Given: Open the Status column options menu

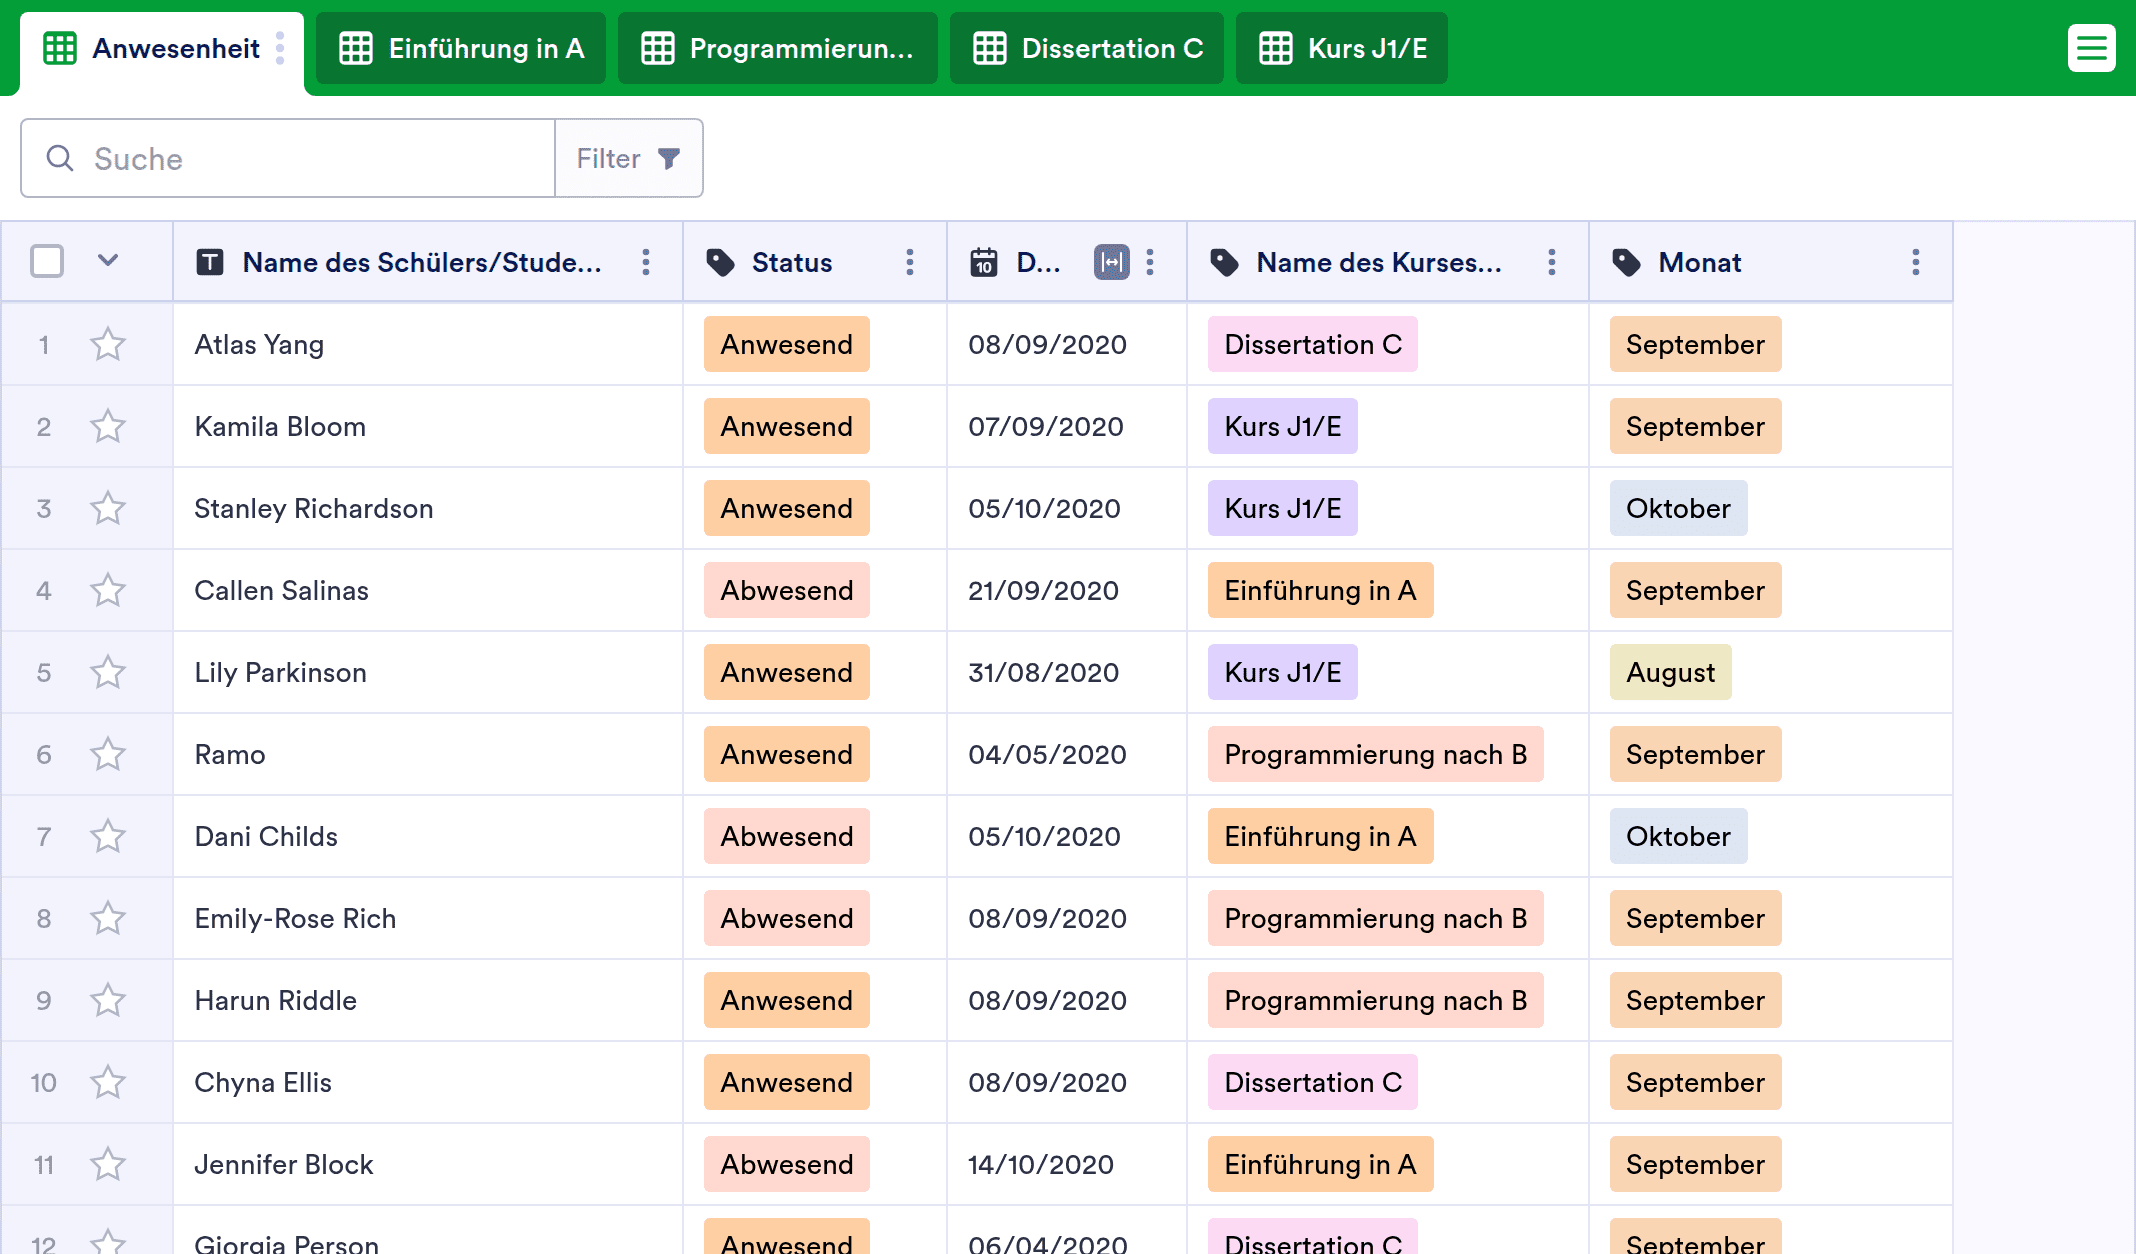Looking at the screenshot, I should [909, 262].
